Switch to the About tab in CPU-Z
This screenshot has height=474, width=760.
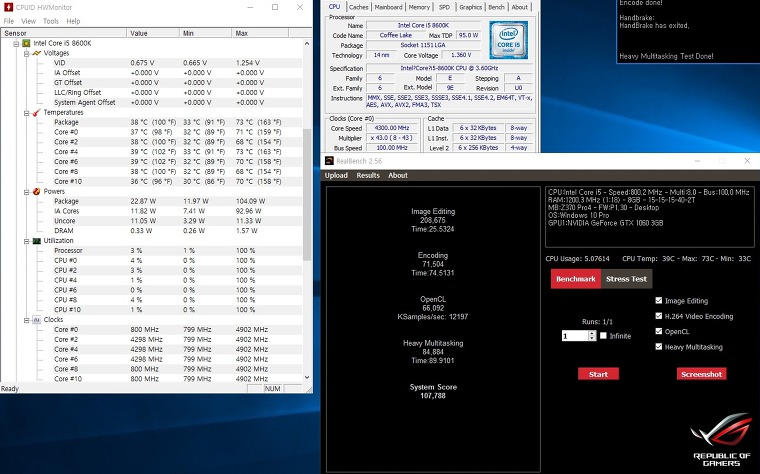click(519, 7)
